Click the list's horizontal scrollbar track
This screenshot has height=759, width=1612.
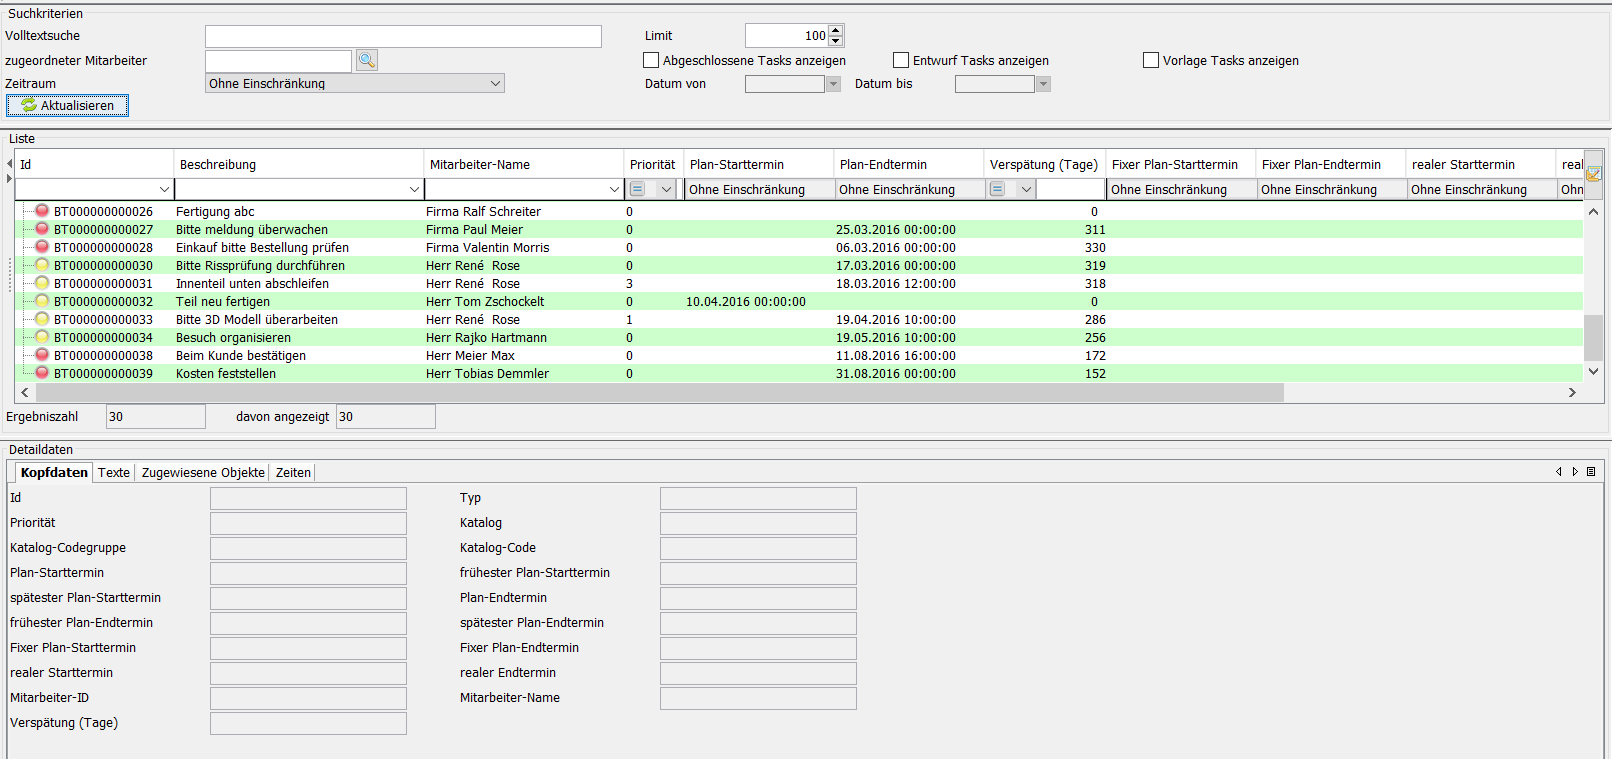[1420, 393]
